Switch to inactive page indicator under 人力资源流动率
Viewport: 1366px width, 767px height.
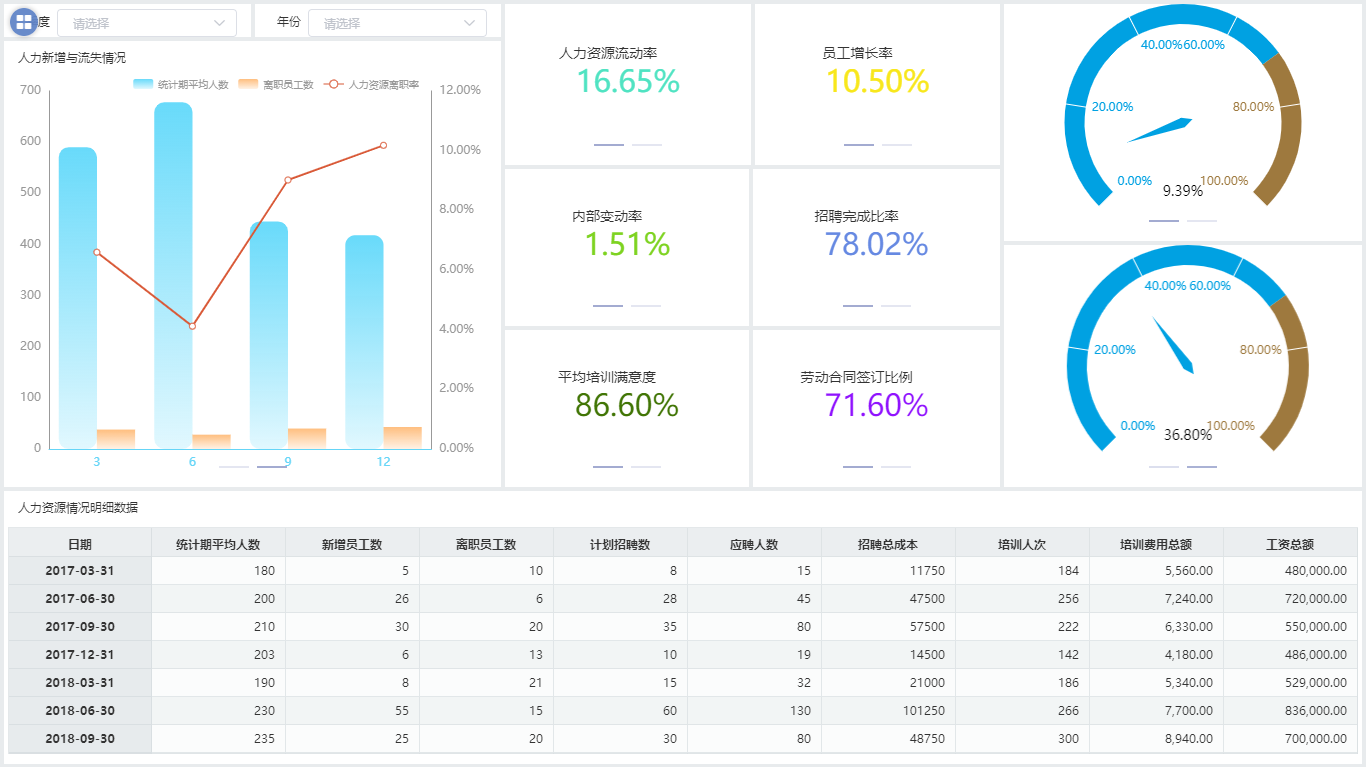click(x=646, y=145)
